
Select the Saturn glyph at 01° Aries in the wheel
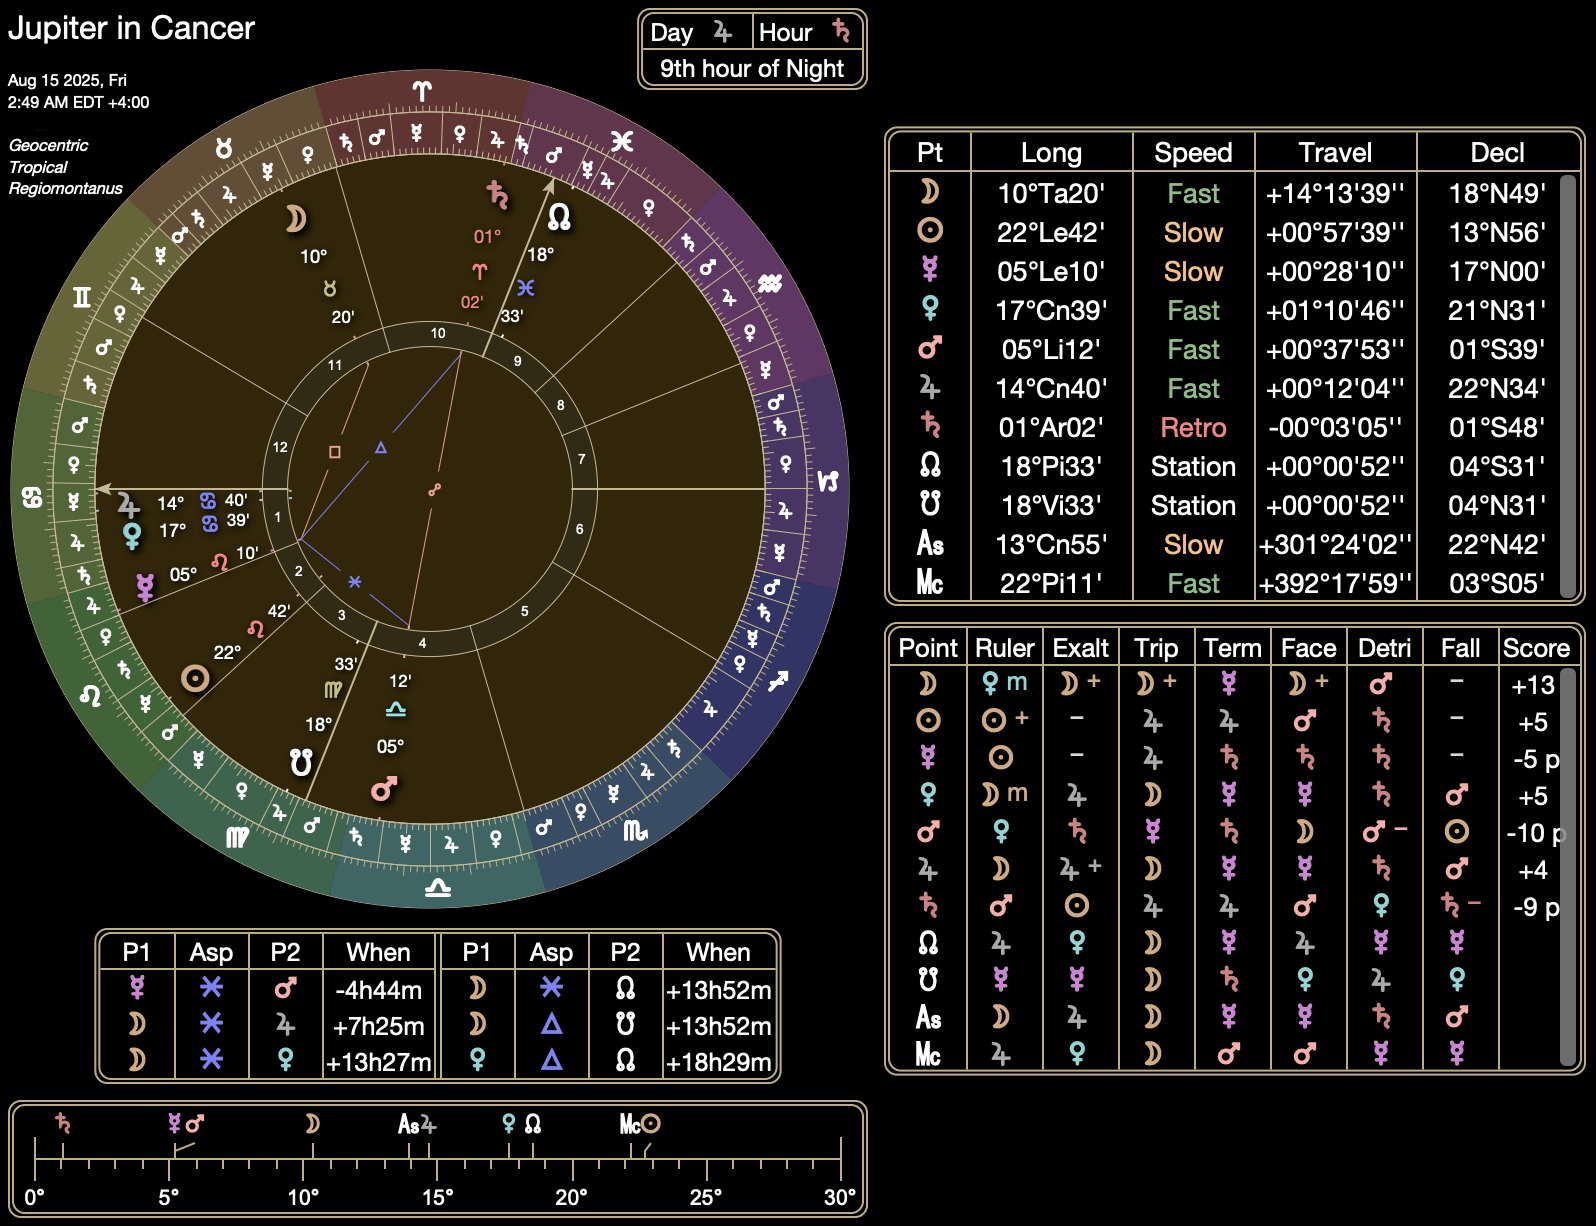[497, 194]
